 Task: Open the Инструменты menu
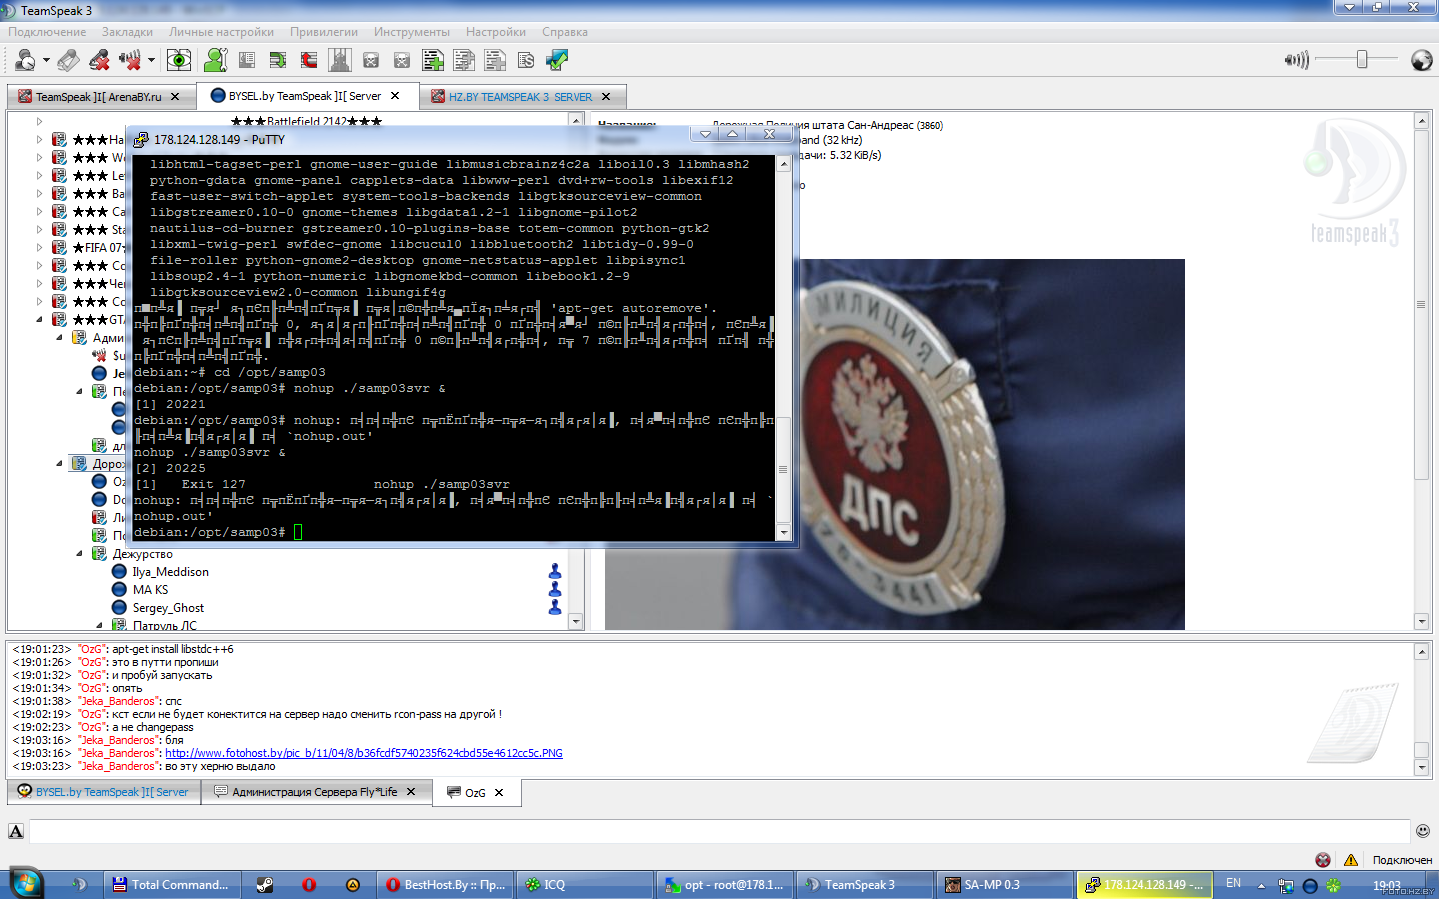(x=412, y=32)
